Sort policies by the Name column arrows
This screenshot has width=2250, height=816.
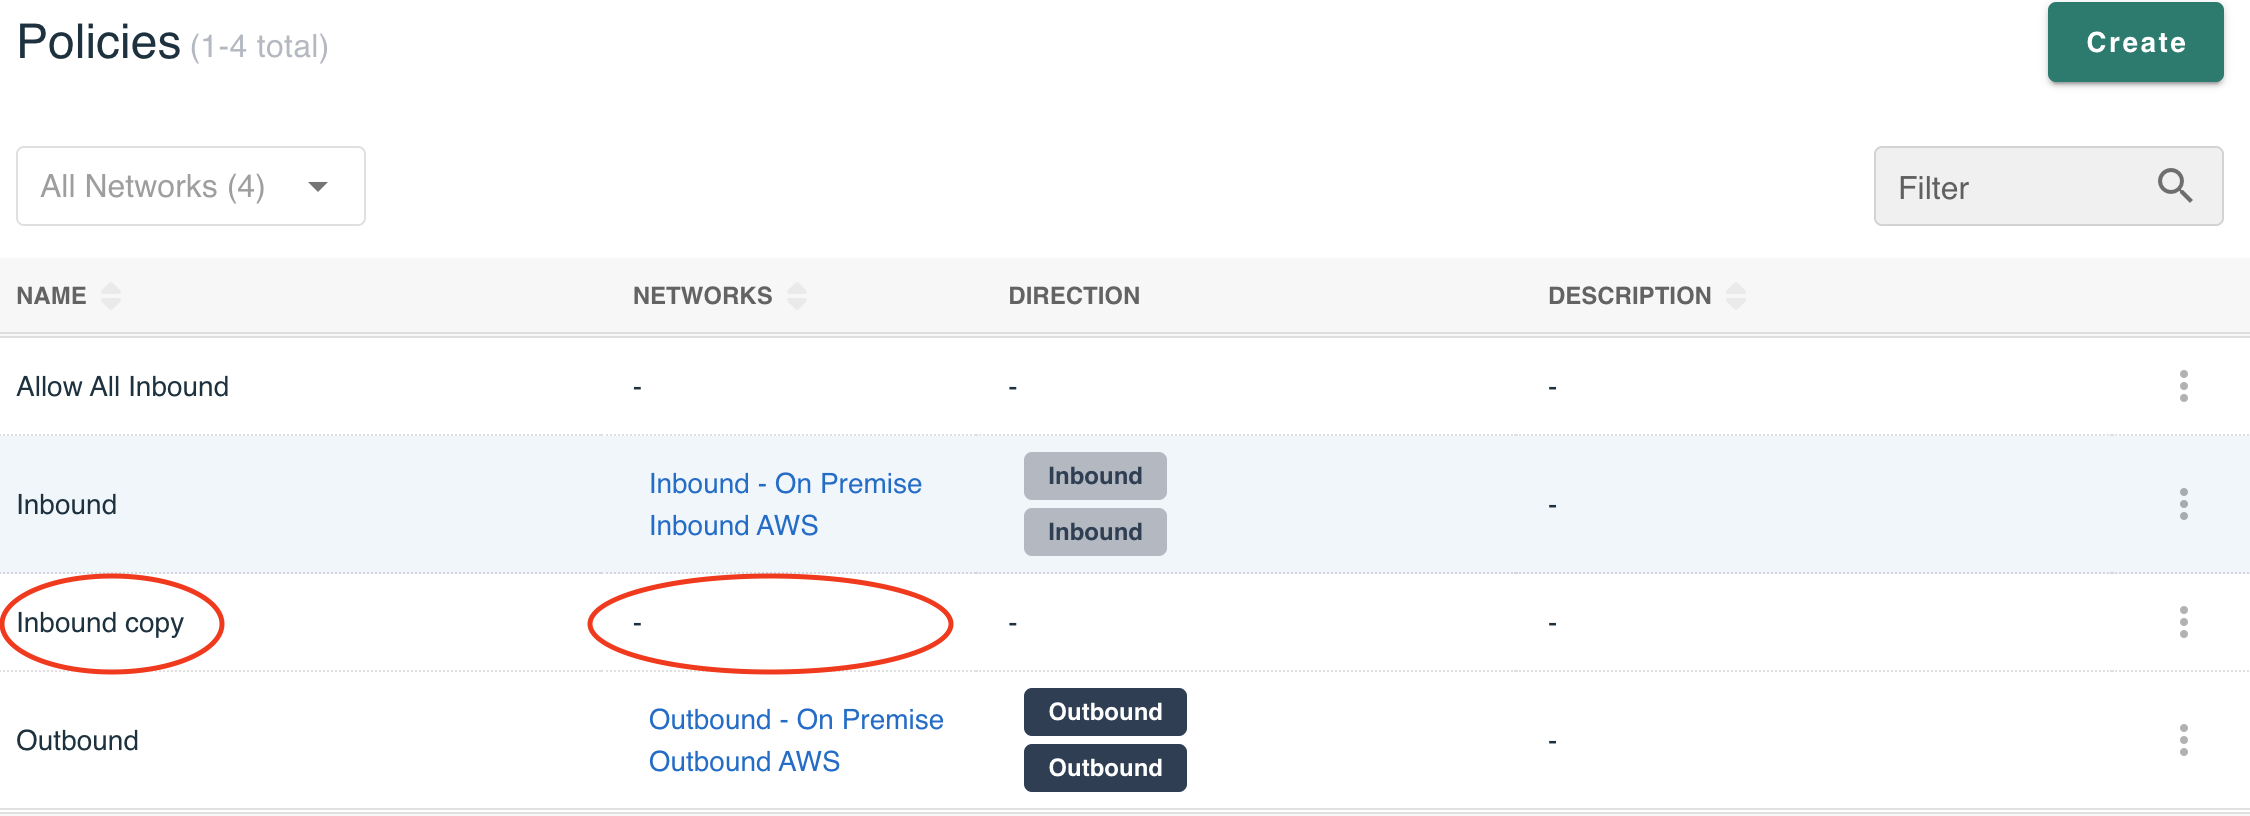coord(111,295)
